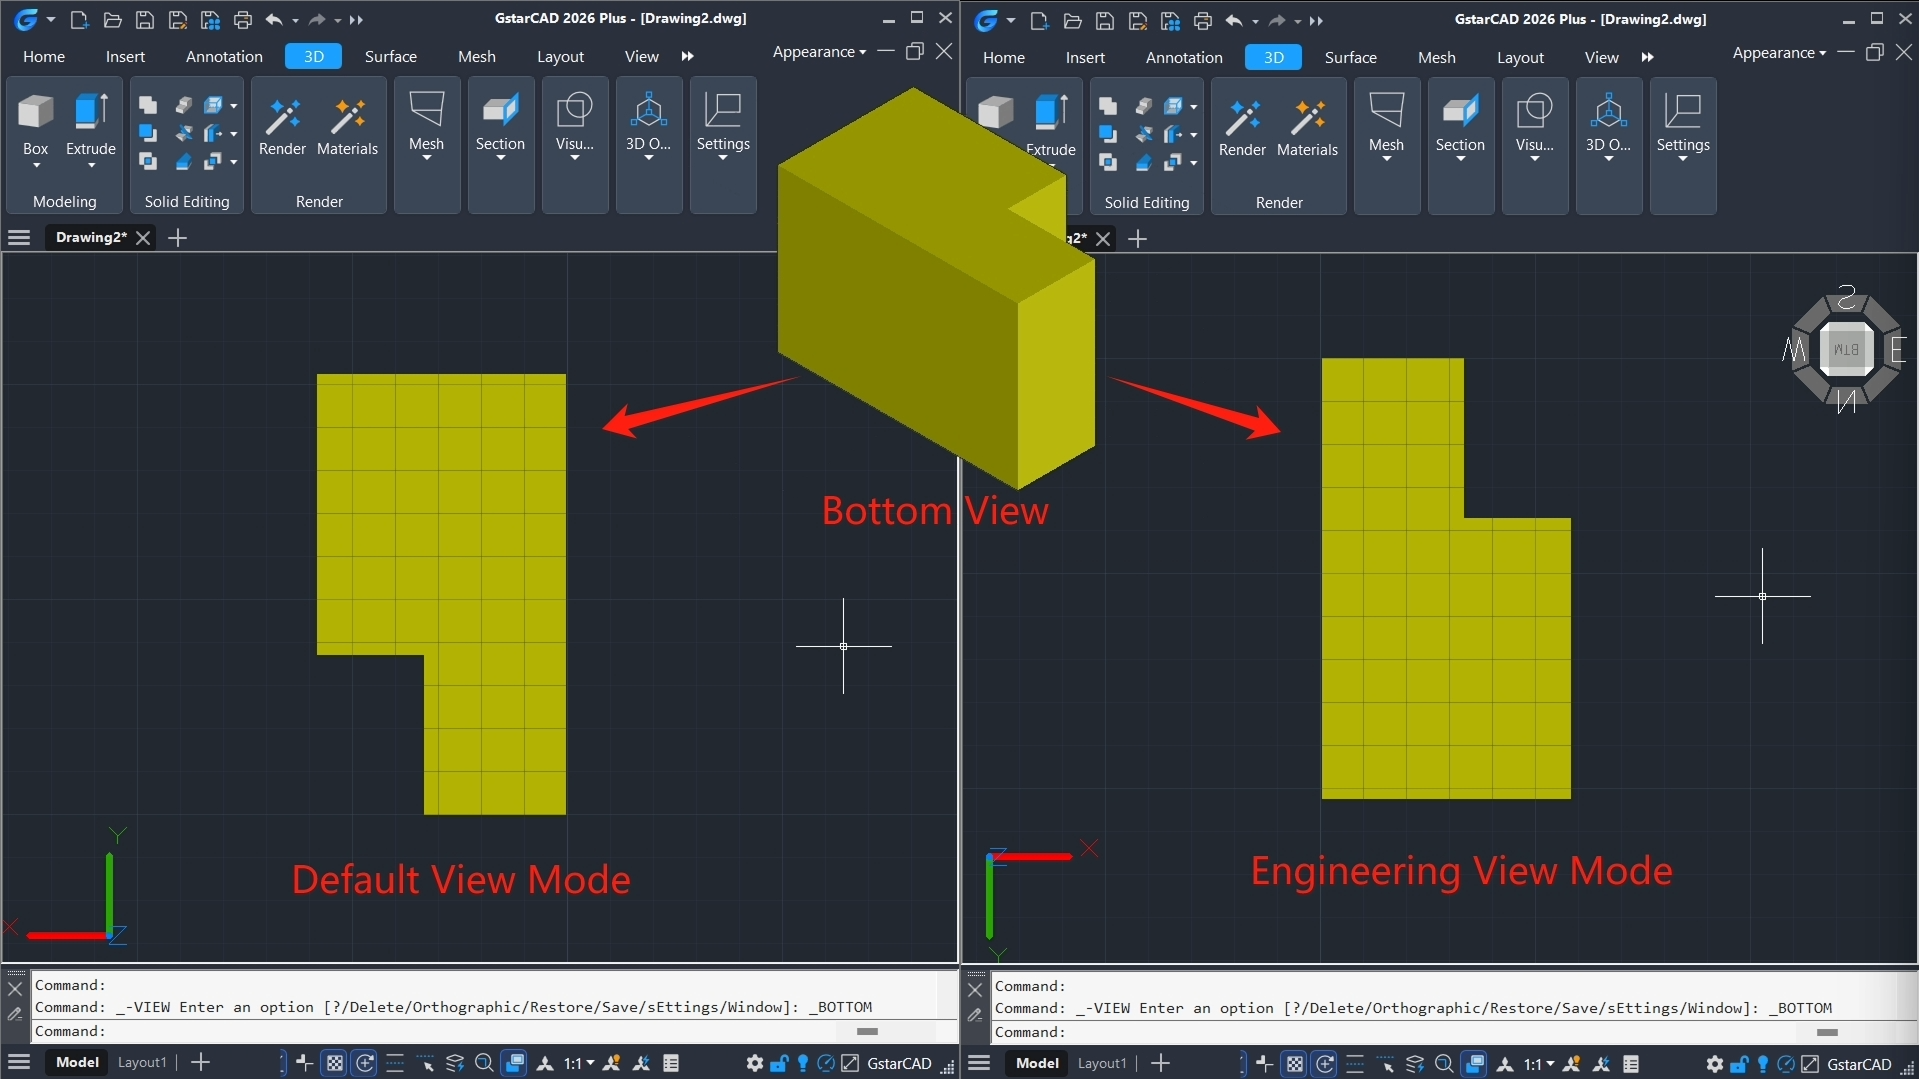Open the Annotation ribbon tab in right window

coord(1184,58)
